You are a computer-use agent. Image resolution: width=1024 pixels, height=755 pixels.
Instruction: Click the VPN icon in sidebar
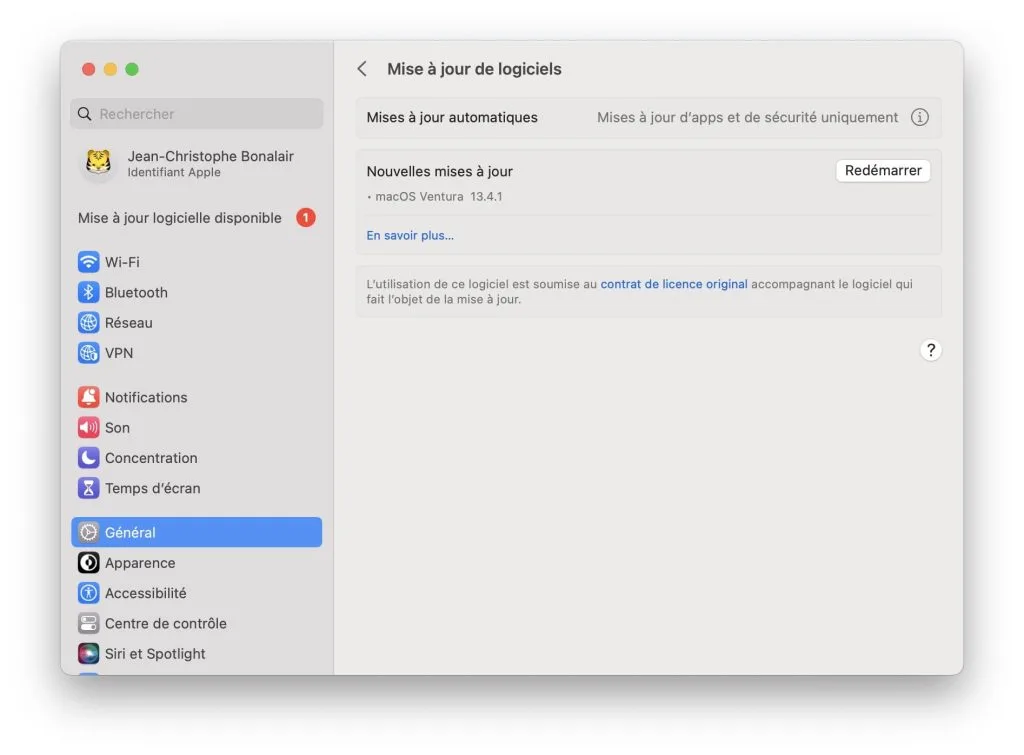pos(88,353)
